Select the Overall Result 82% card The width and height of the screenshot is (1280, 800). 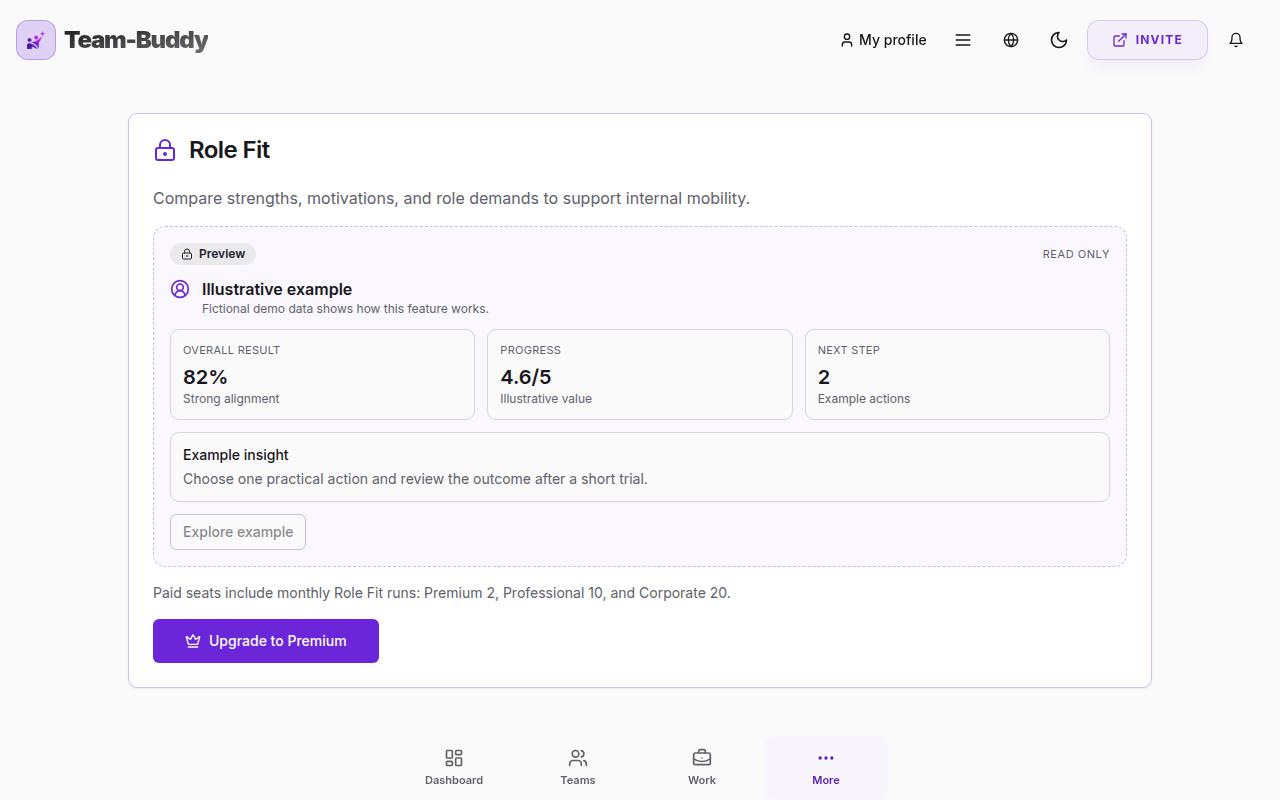point(322,374)
